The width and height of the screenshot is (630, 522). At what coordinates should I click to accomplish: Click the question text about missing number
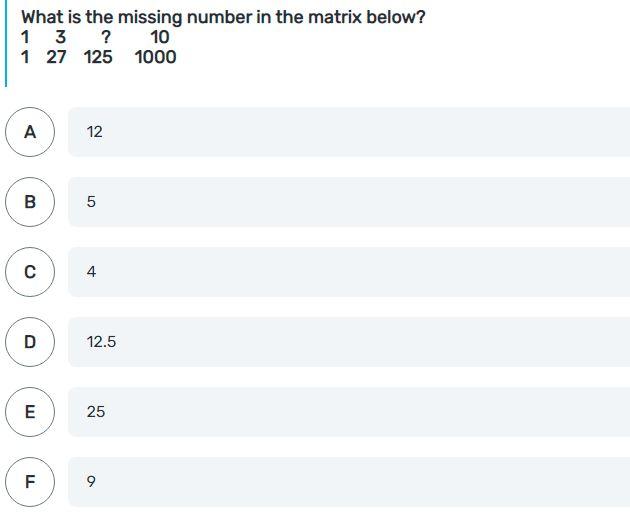click(x=223, y=17)
